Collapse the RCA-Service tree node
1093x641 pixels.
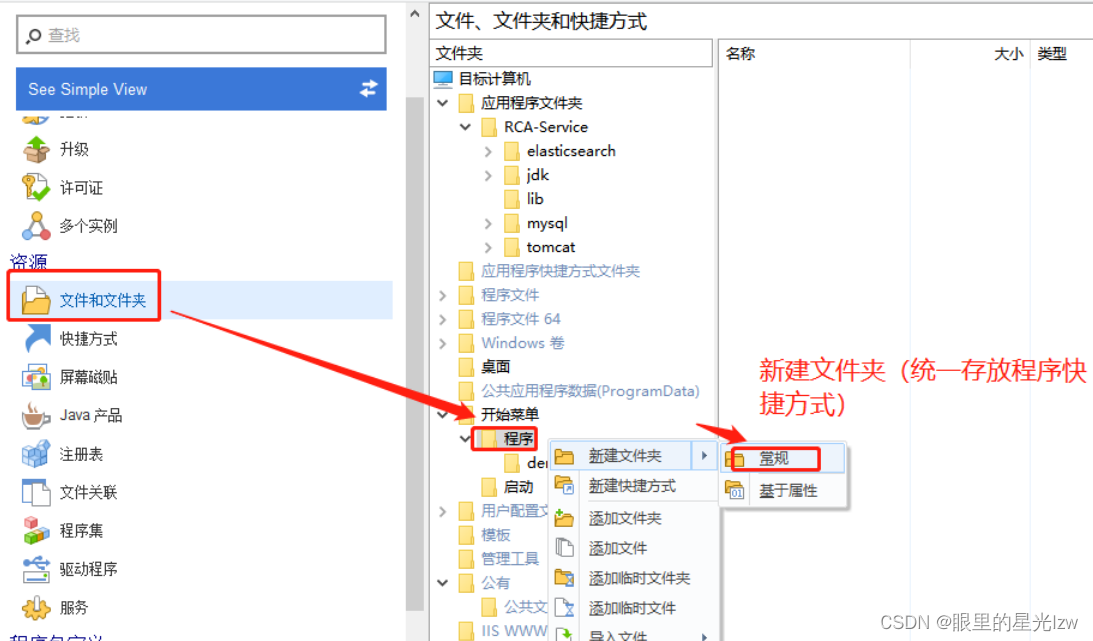pyautogui.click(x=466, y=127)
